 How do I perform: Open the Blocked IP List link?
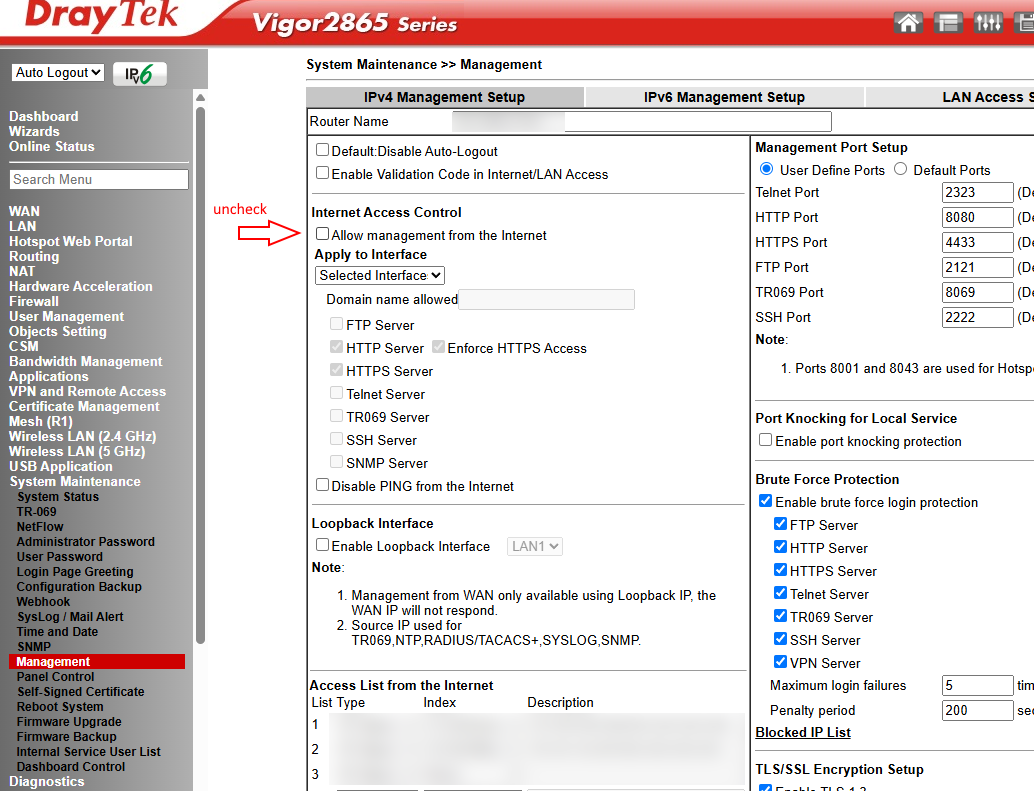[802, 732]
